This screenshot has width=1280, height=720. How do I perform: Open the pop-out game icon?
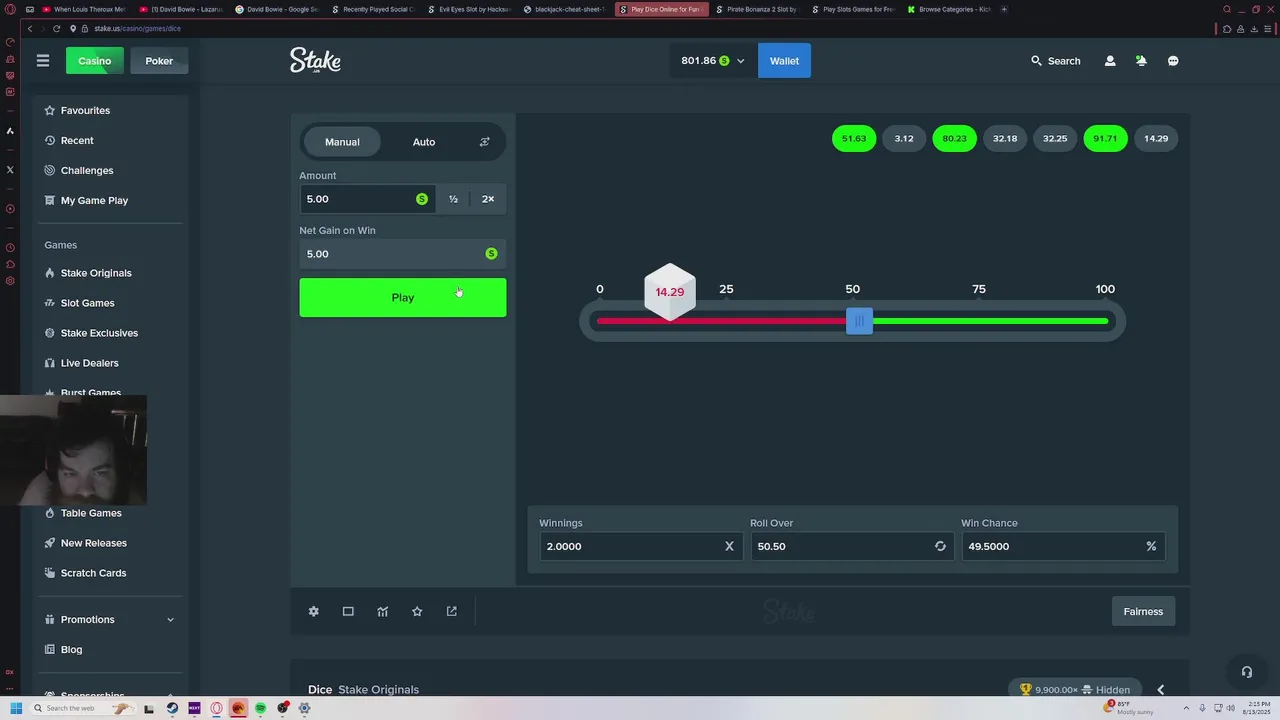[451, 611]
